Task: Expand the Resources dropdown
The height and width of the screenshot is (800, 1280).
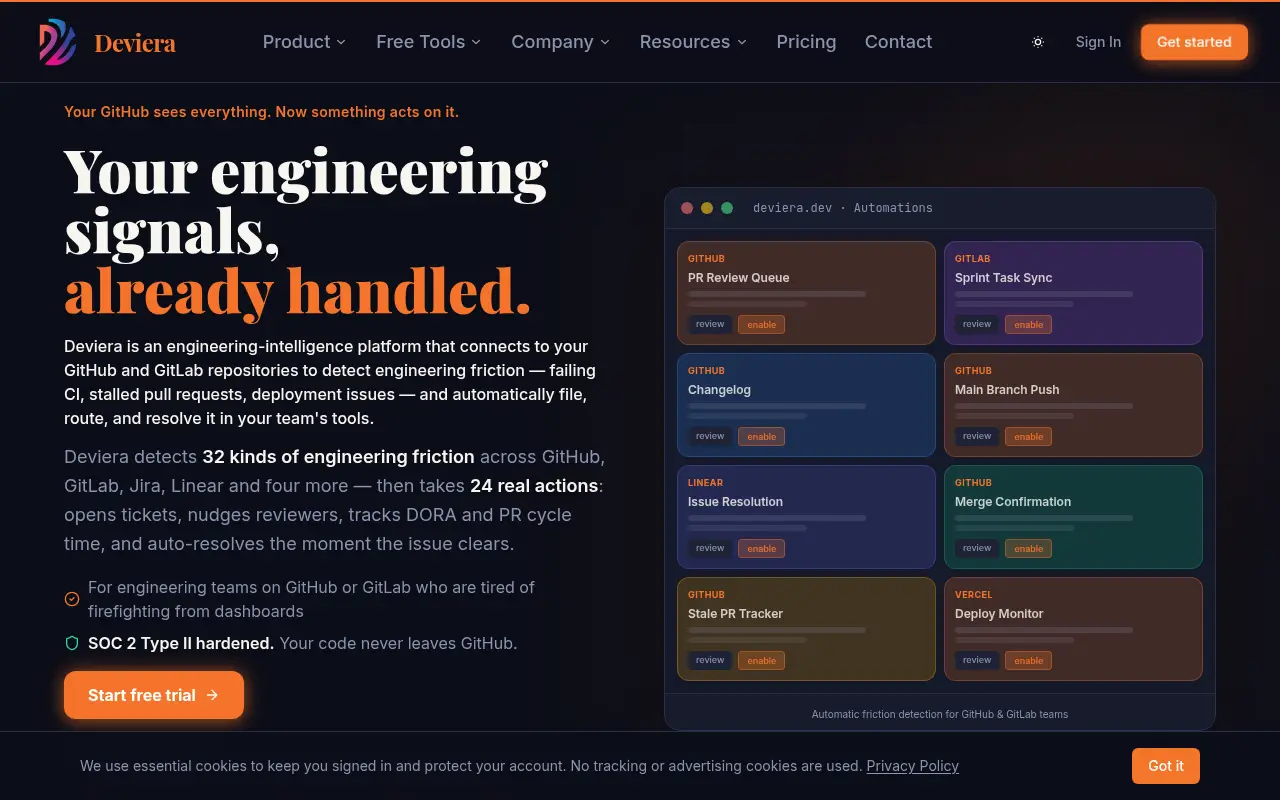Action: [x=693, y=42]
